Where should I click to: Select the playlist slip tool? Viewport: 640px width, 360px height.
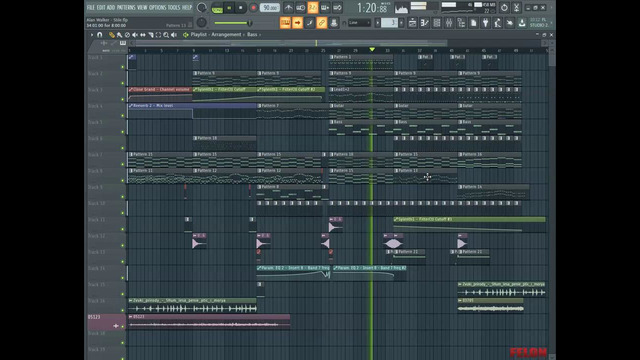143,35
